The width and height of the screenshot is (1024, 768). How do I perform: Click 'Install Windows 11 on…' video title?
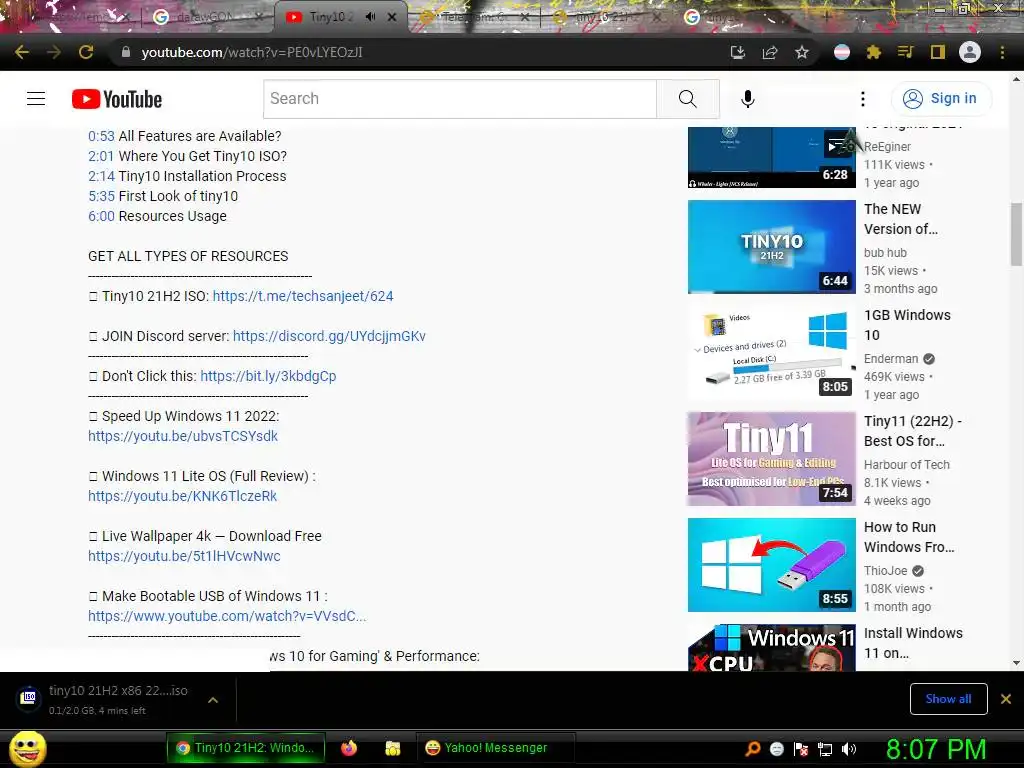(913, 643)
